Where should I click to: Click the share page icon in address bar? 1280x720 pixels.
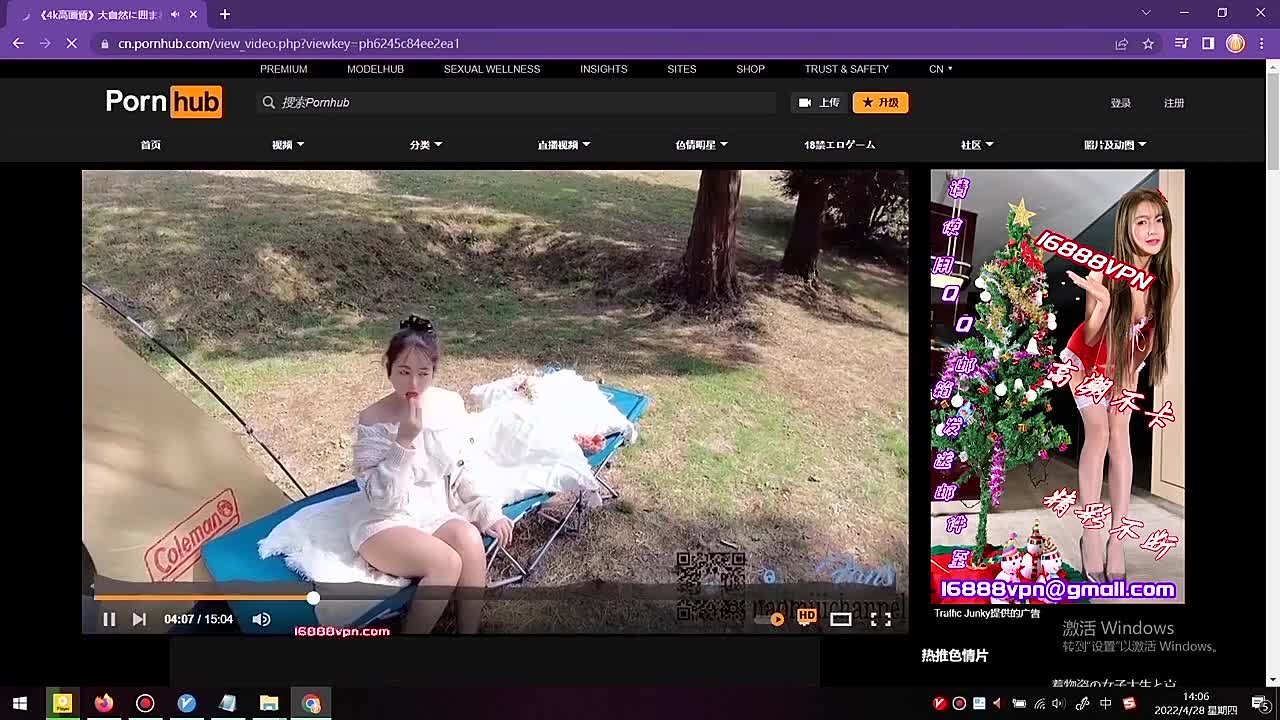(1121, 44)
